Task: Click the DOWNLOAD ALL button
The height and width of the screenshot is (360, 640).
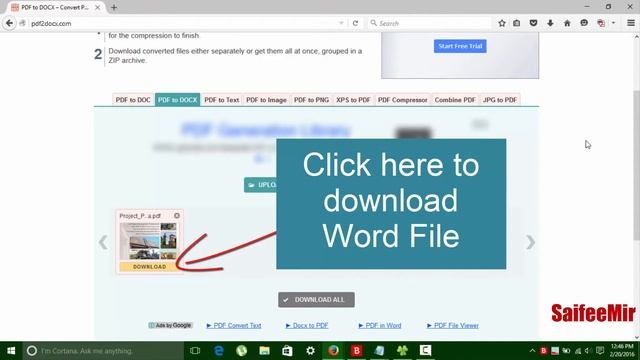Action: pyautogui.click(x=316, y=300)
